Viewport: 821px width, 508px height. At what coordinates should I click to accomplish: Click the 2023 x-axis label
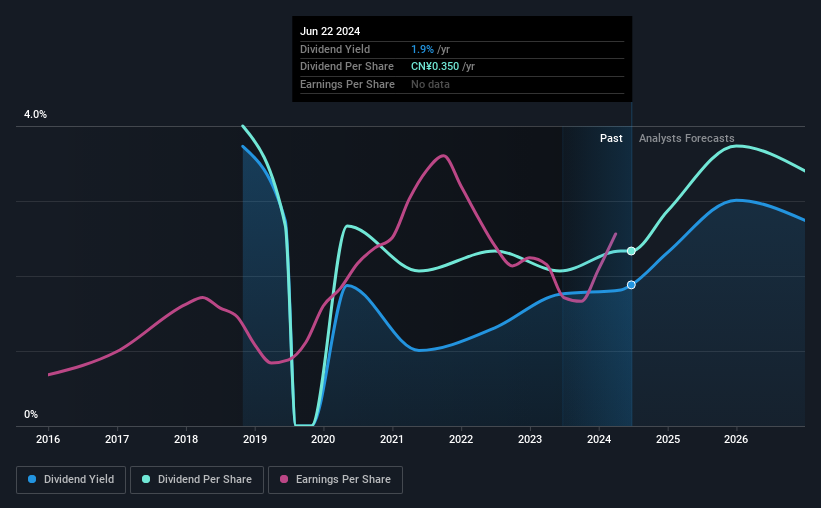[530, 439]
